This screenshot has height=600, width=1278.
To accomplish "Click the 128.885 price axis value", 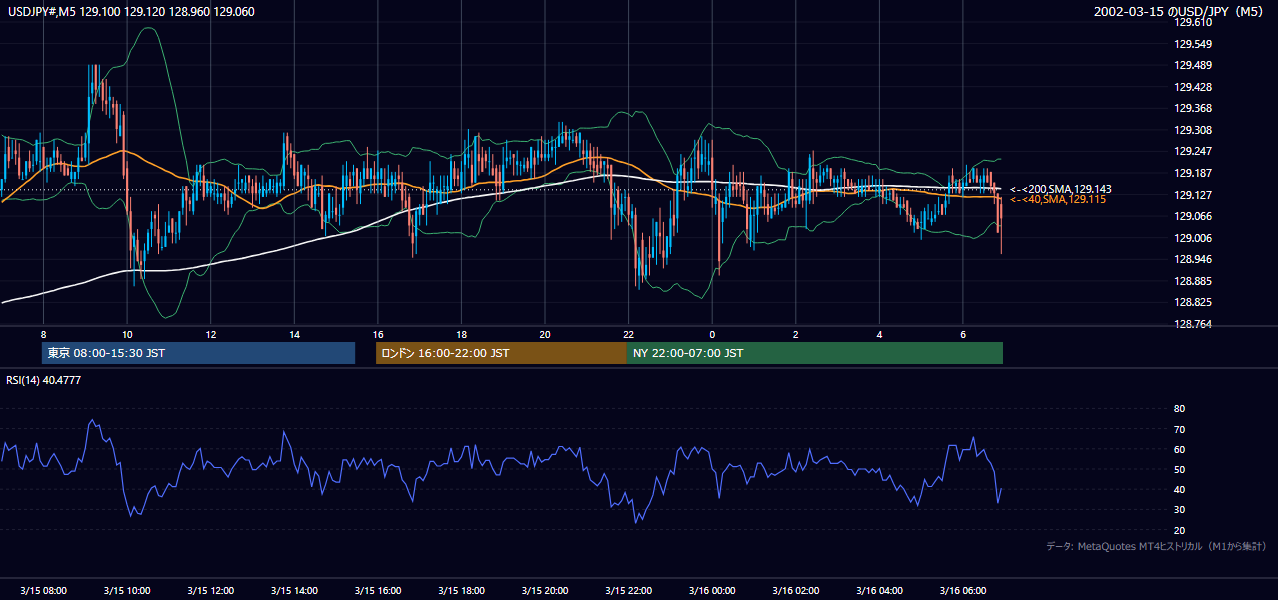I will click(1193, 281).
